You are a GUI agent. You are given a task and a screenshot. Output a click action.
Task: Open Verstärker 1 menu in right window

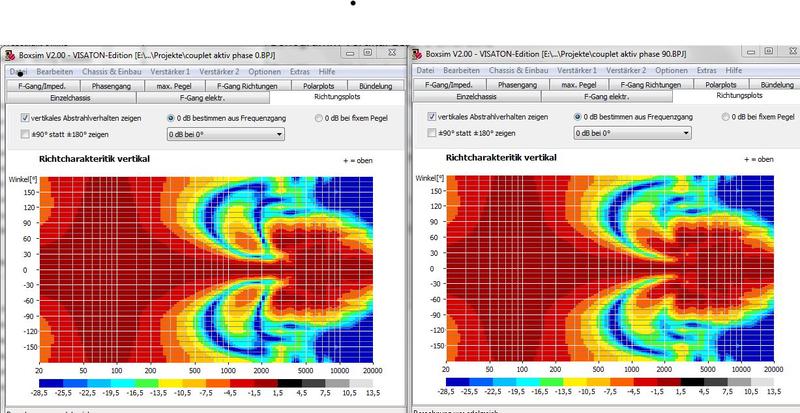577,70
